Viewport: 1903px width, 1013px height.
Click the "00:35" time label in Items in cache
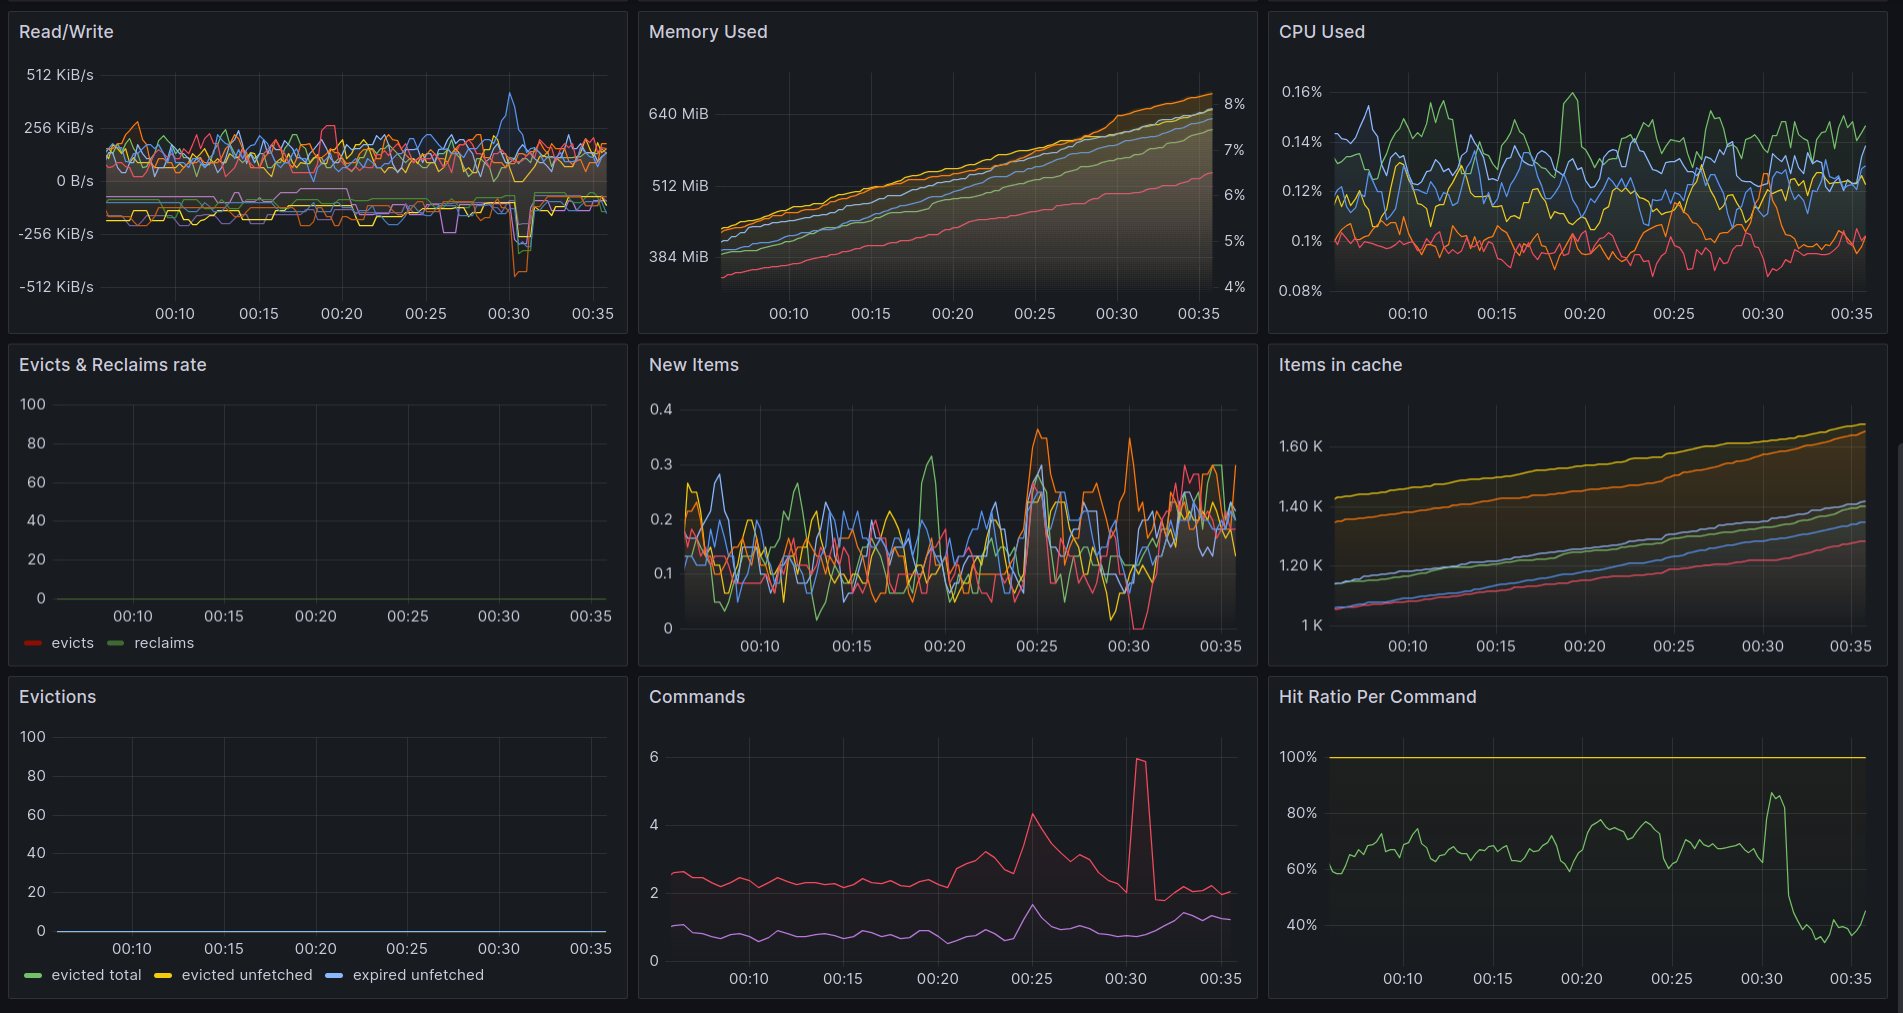coord(1851,647)
